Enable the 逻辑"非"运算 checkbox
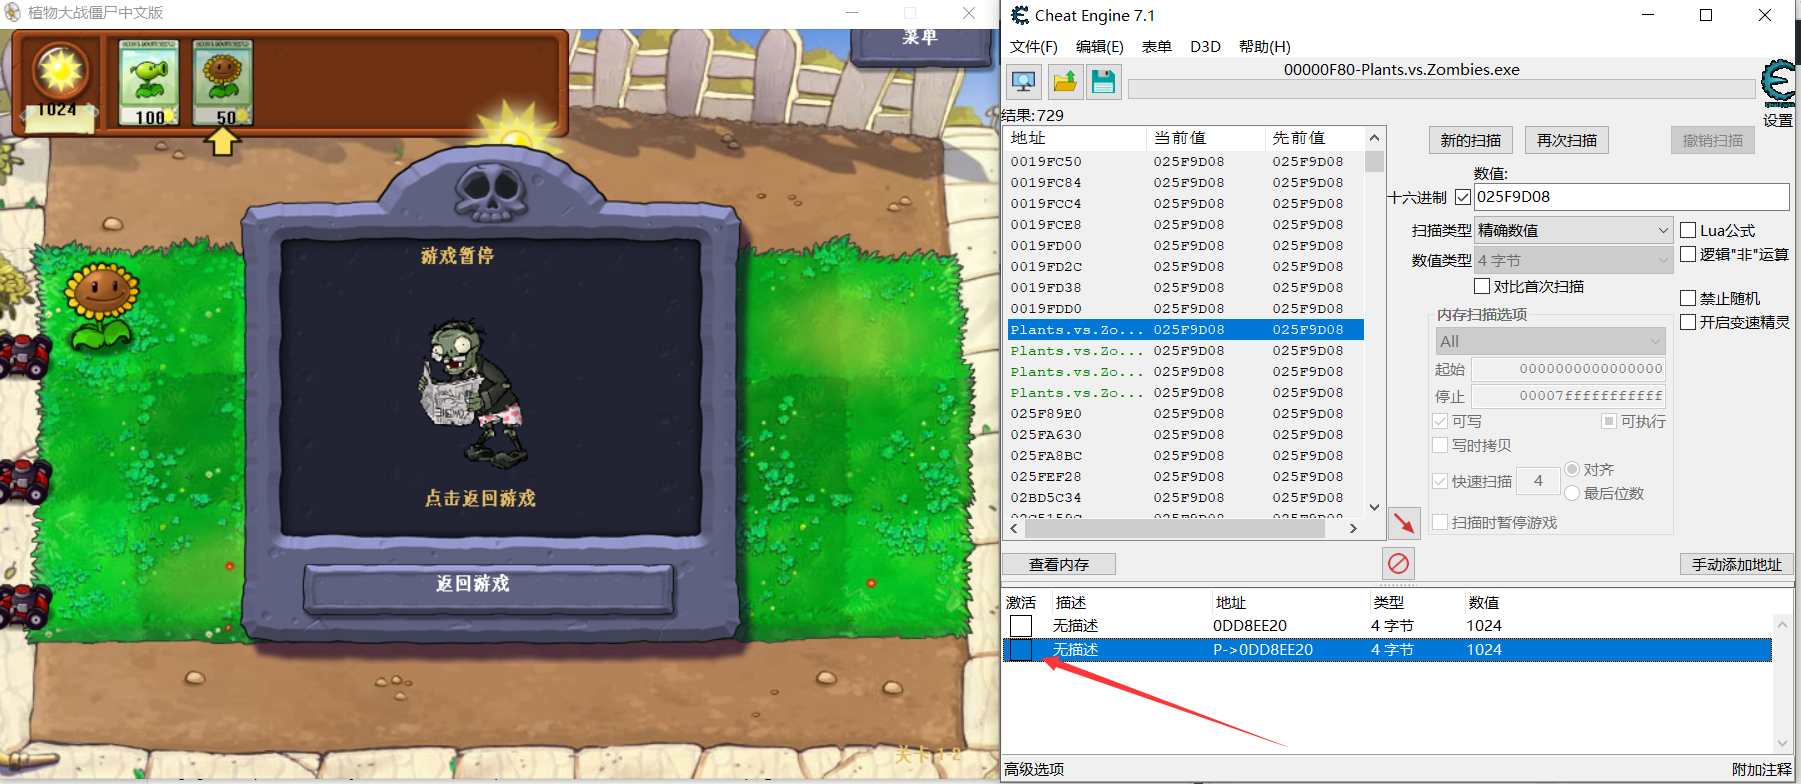1801x784 pixels. tap(1688, 254)
